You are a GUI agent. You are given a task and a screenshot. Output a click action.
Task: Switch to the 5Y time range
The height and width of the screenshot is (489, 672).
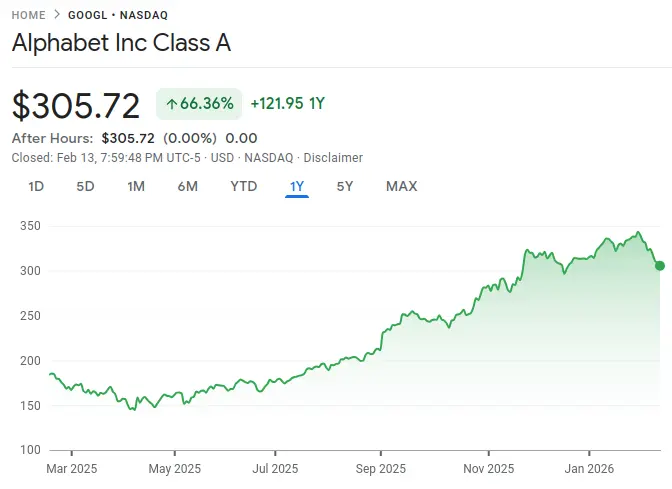[x=344, y=186]
